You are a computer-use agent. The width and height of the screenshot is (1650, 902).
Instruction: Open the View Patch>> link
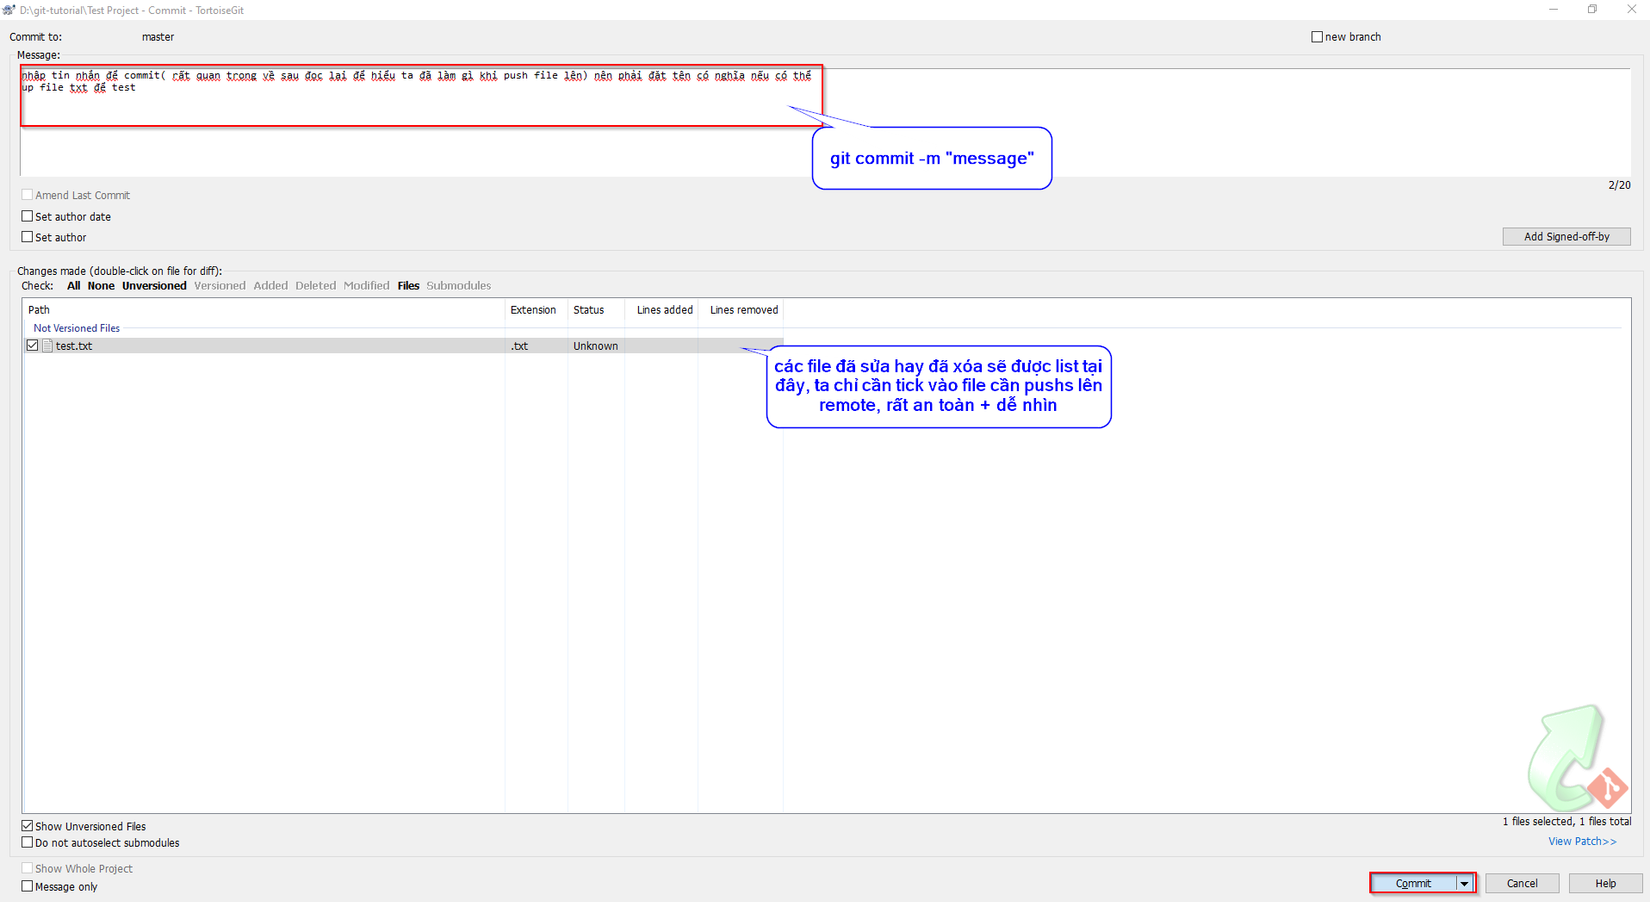coord(1582,842)
